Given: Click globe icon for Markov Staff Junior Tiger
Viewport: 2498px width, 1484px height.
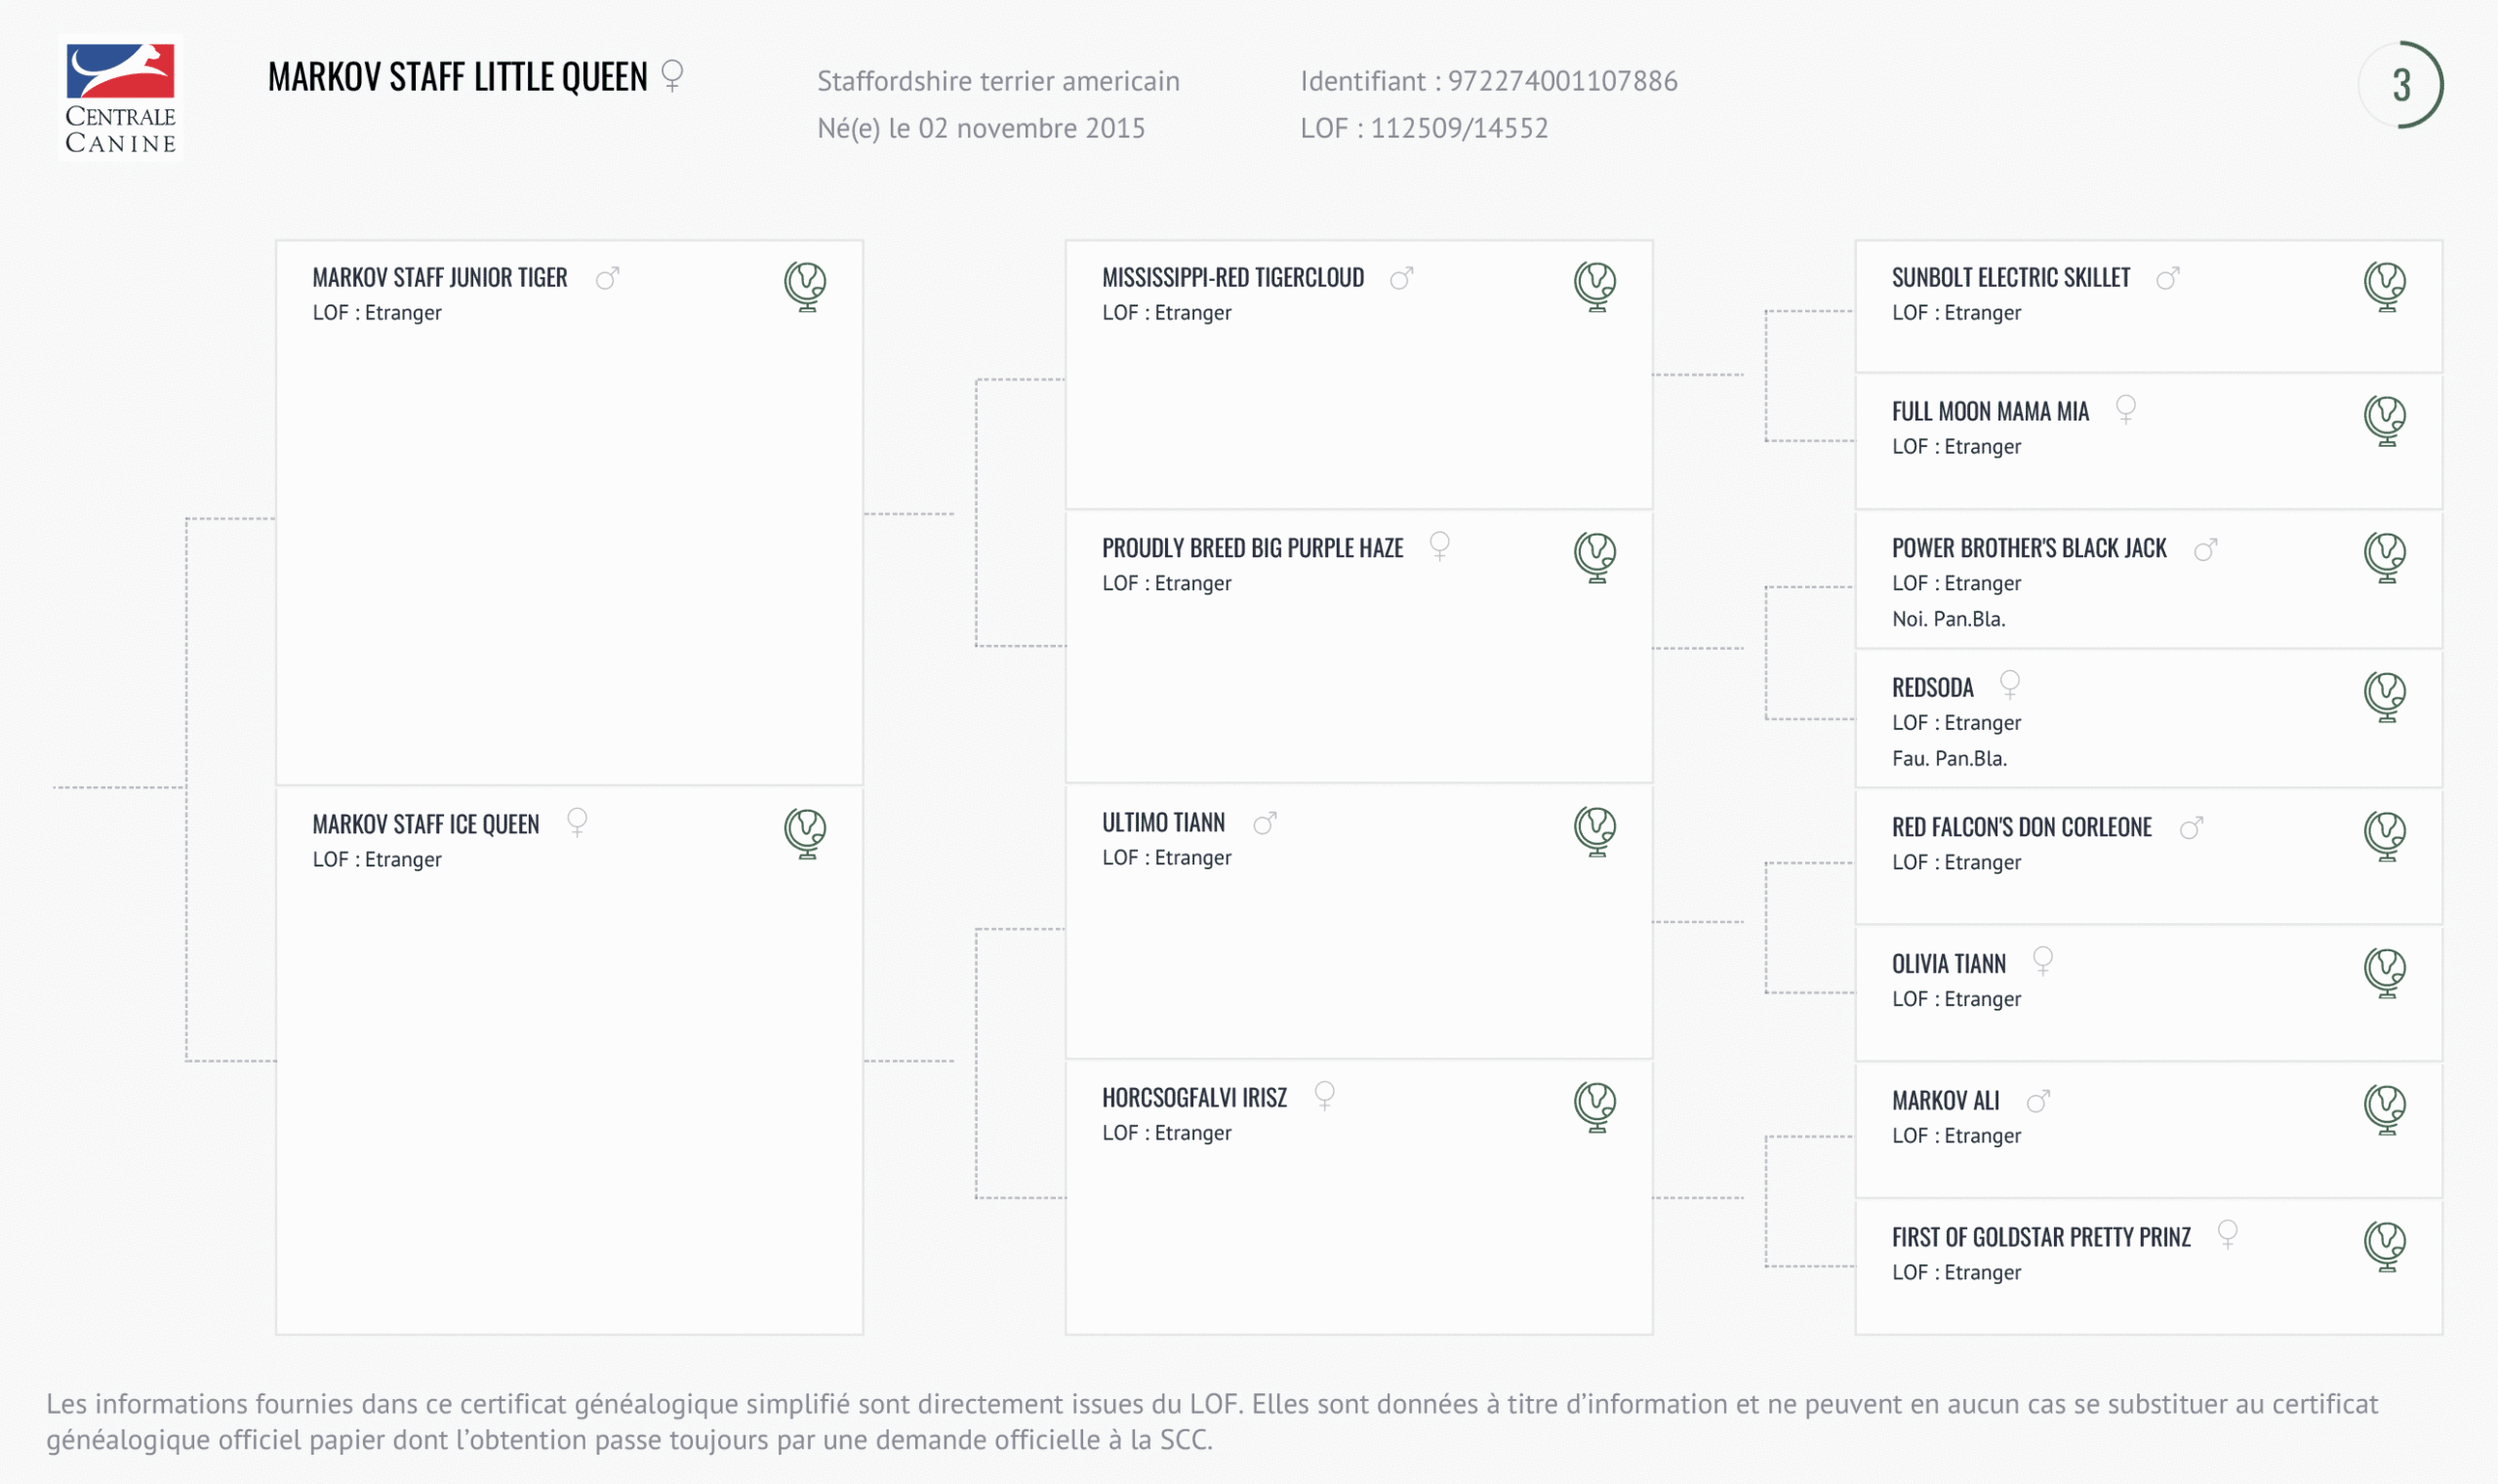Looking at the screenshot, I should tap(805, 286).
